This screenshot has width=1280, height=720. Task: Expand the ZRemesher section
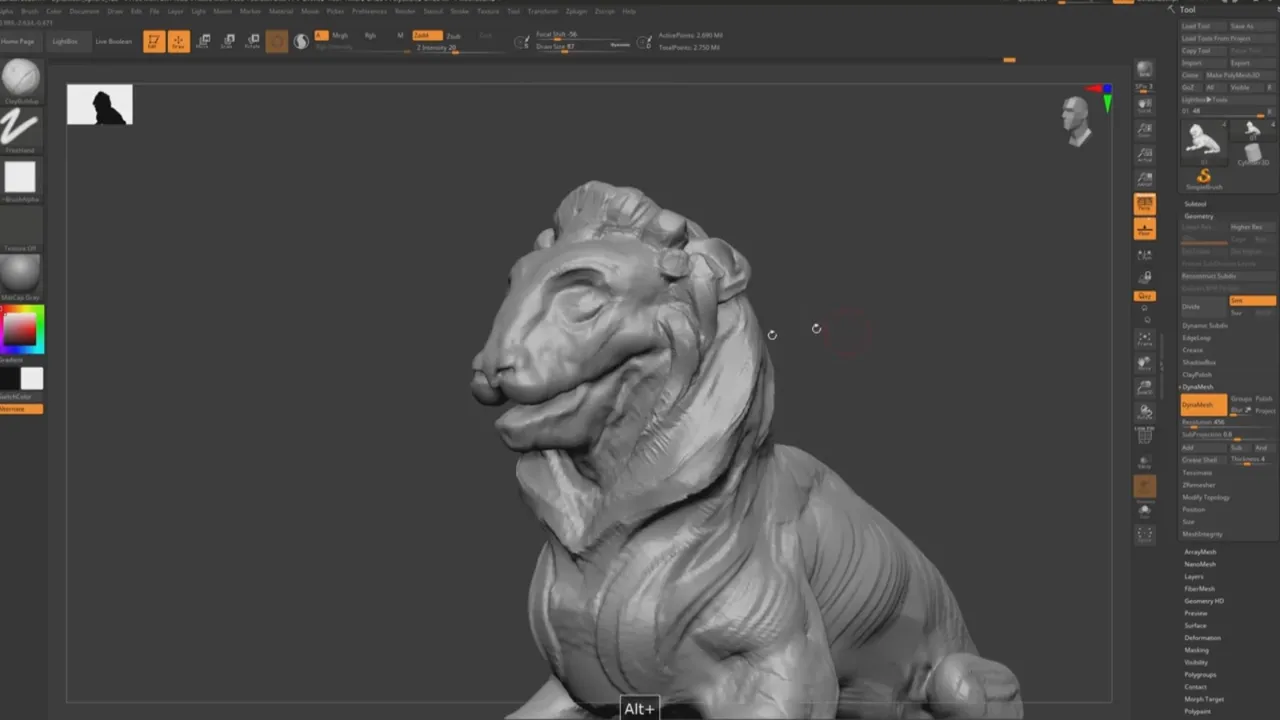coord(1197,485)
